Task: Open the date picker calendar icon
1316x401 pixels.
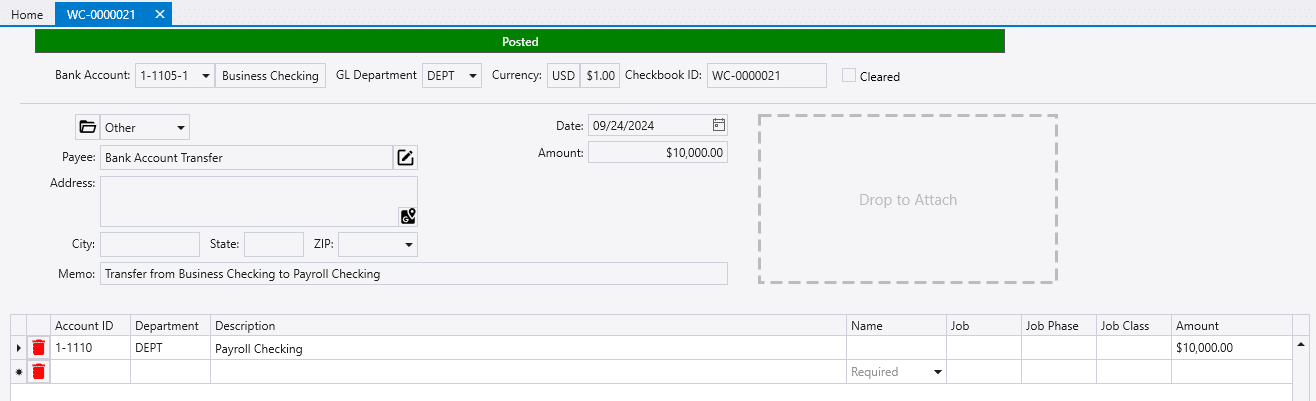Action: (x=718, y=126)
